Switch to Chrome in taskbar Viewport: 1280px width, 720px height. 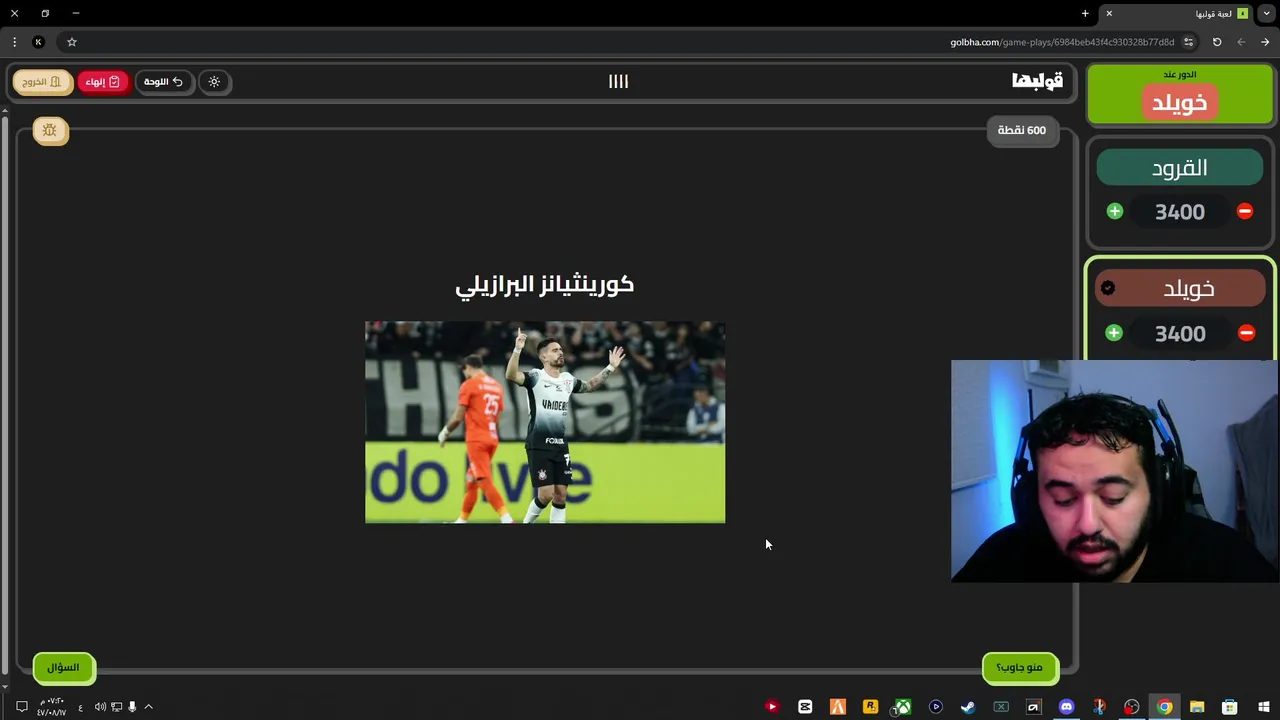click(x=1164, y=707)
